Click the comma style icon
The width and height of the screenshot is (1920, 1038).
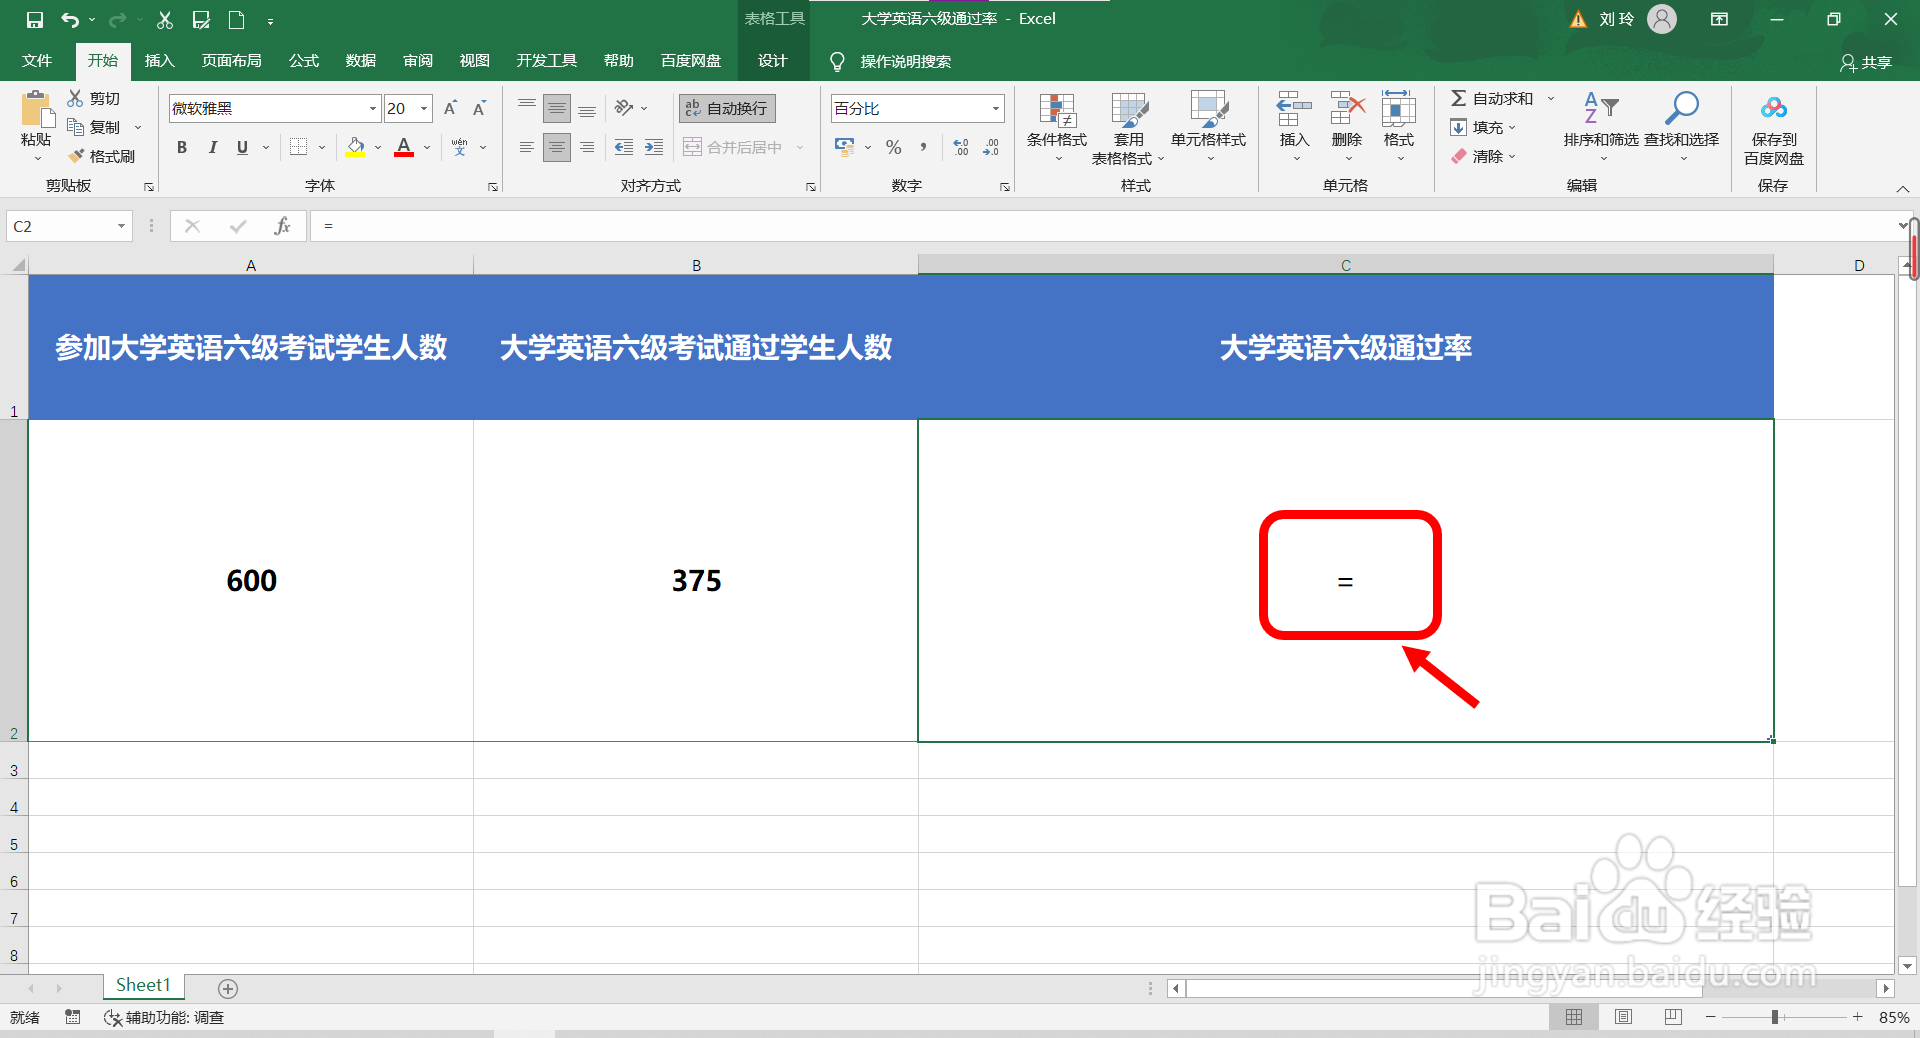coord(923,147)
